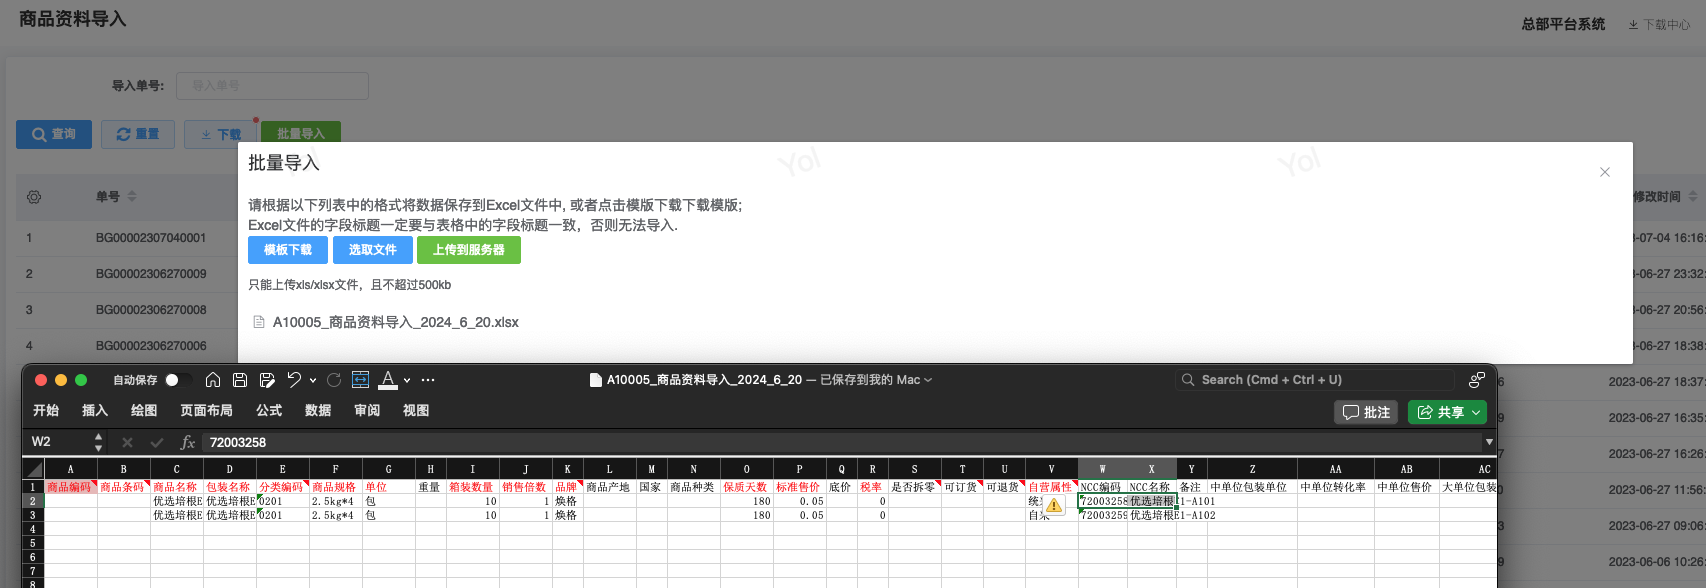Click the Home icon in Excel toolbar
1706x588 pixels.
tap(213, 380)
